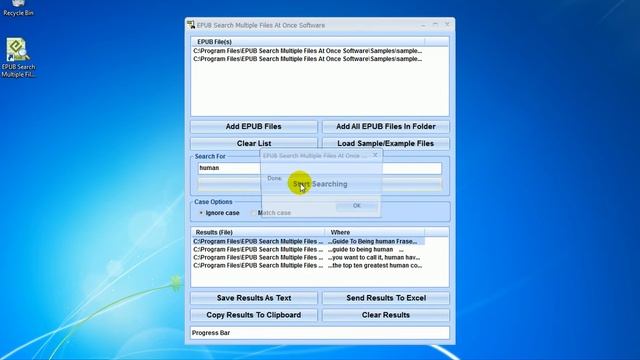Screen dimensions: 640x360
Task: Select result row 'Guide To Being human Frase'
Action: (308, 242)
